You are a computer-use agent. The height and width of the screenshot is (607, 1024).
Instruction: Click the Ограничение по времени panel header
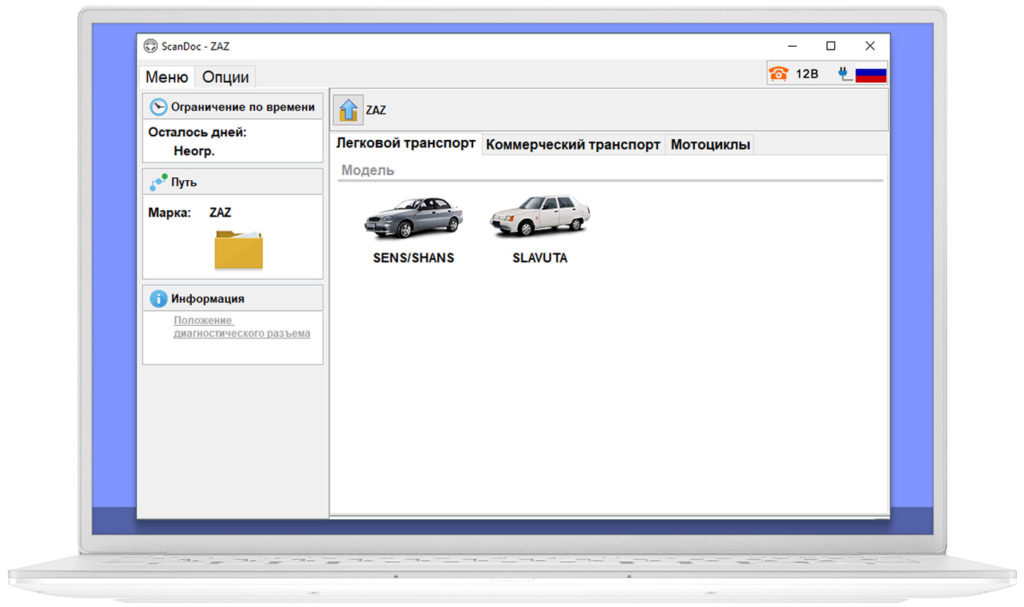pos(233,107)
